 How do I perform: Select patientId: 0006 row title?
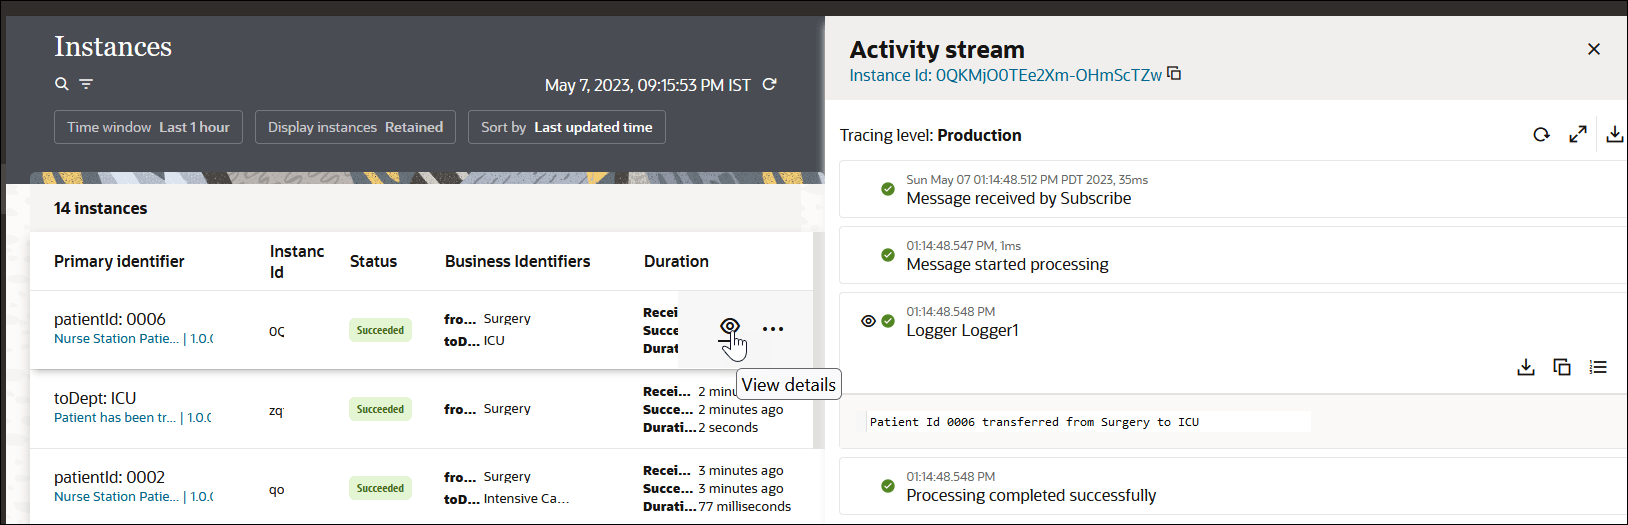110,319
